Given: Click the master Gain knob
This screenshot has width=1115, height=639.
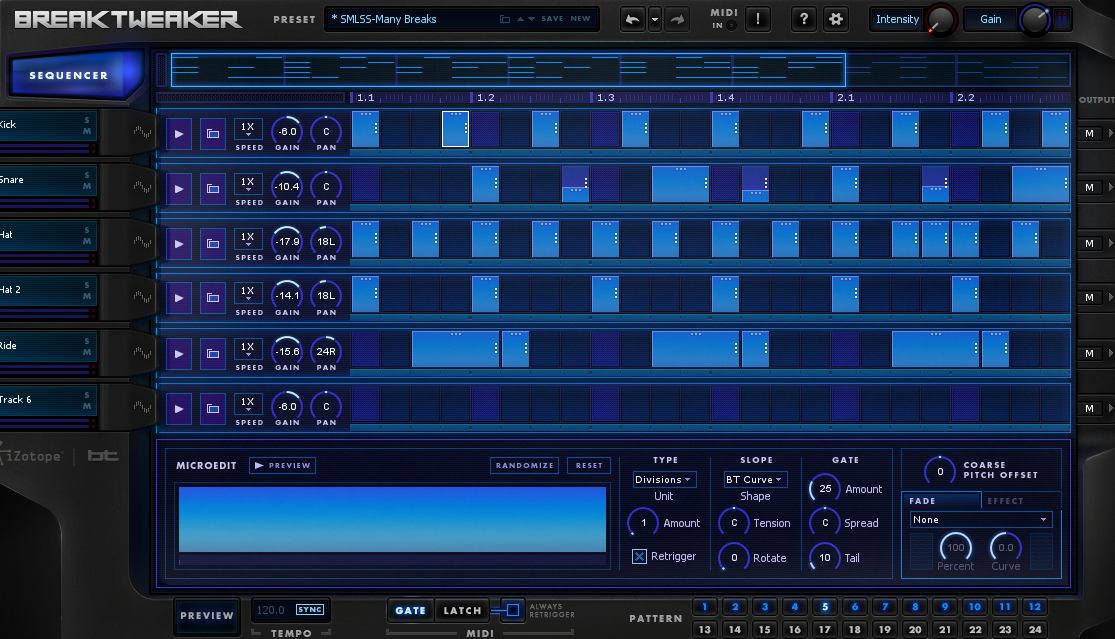Looking at the screenshot, I should coord(1035,20).
